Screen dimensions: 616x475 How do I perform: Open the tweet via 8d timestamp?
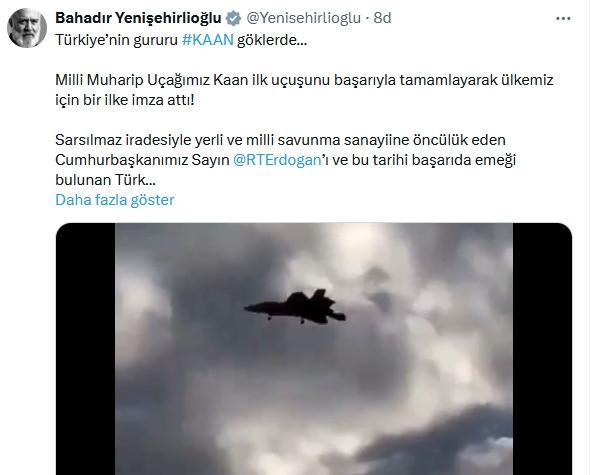(382, 18)
